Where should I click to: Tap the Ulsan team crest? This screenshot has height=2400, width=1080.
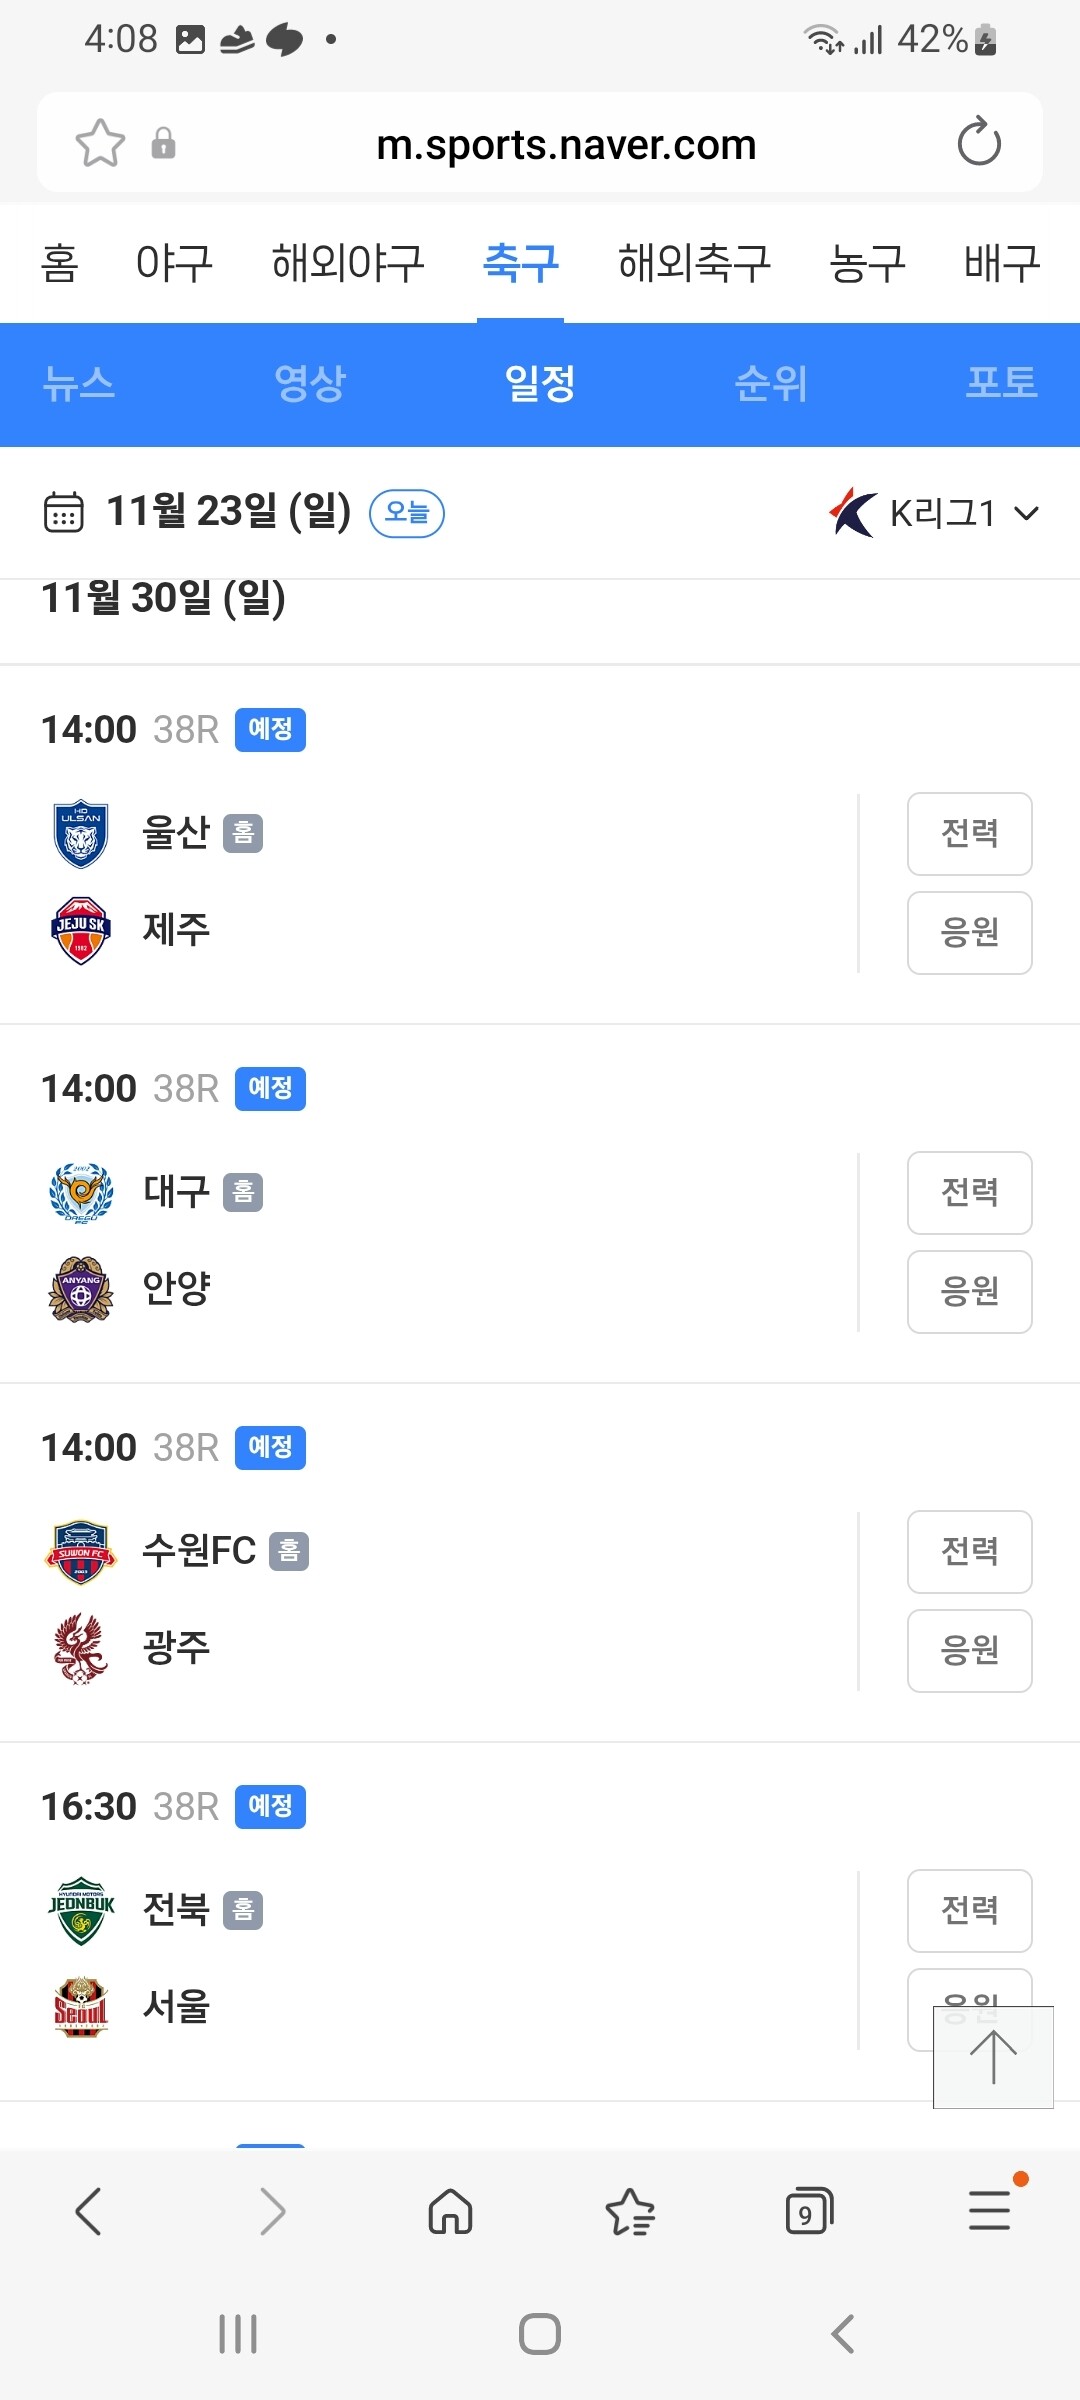pyautogui.click(x=81, y=833)
